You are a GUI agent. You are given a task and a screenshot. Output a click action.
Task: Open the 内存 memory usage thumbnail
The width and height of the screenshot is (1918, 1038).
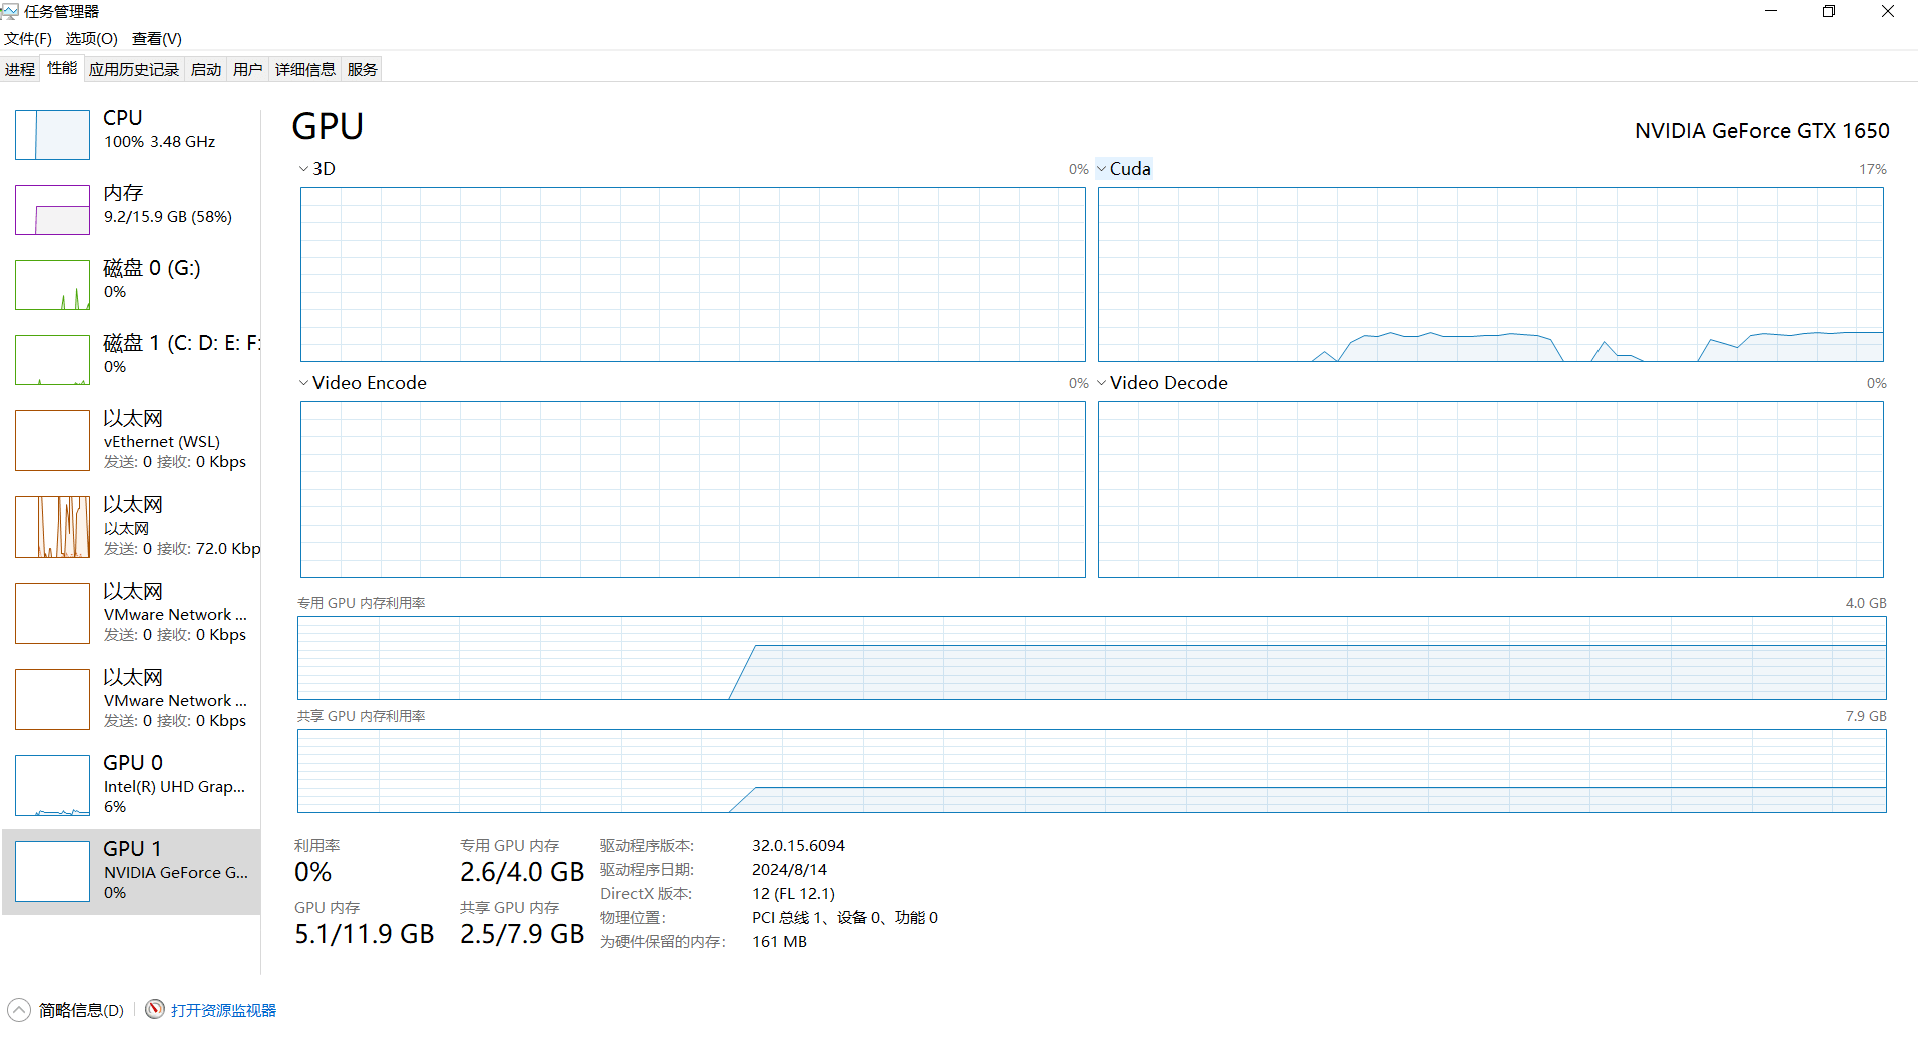coord(52,210)
